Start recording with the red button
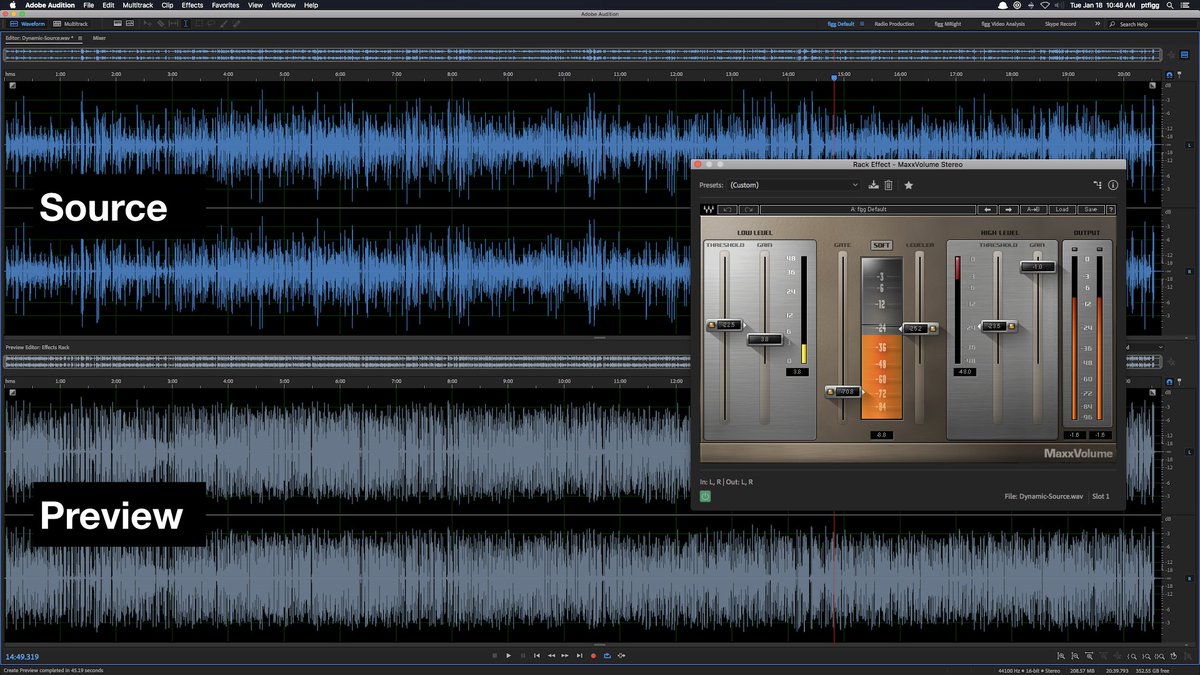The width and height of the screenshot is (1200, 675). point(593,655)
